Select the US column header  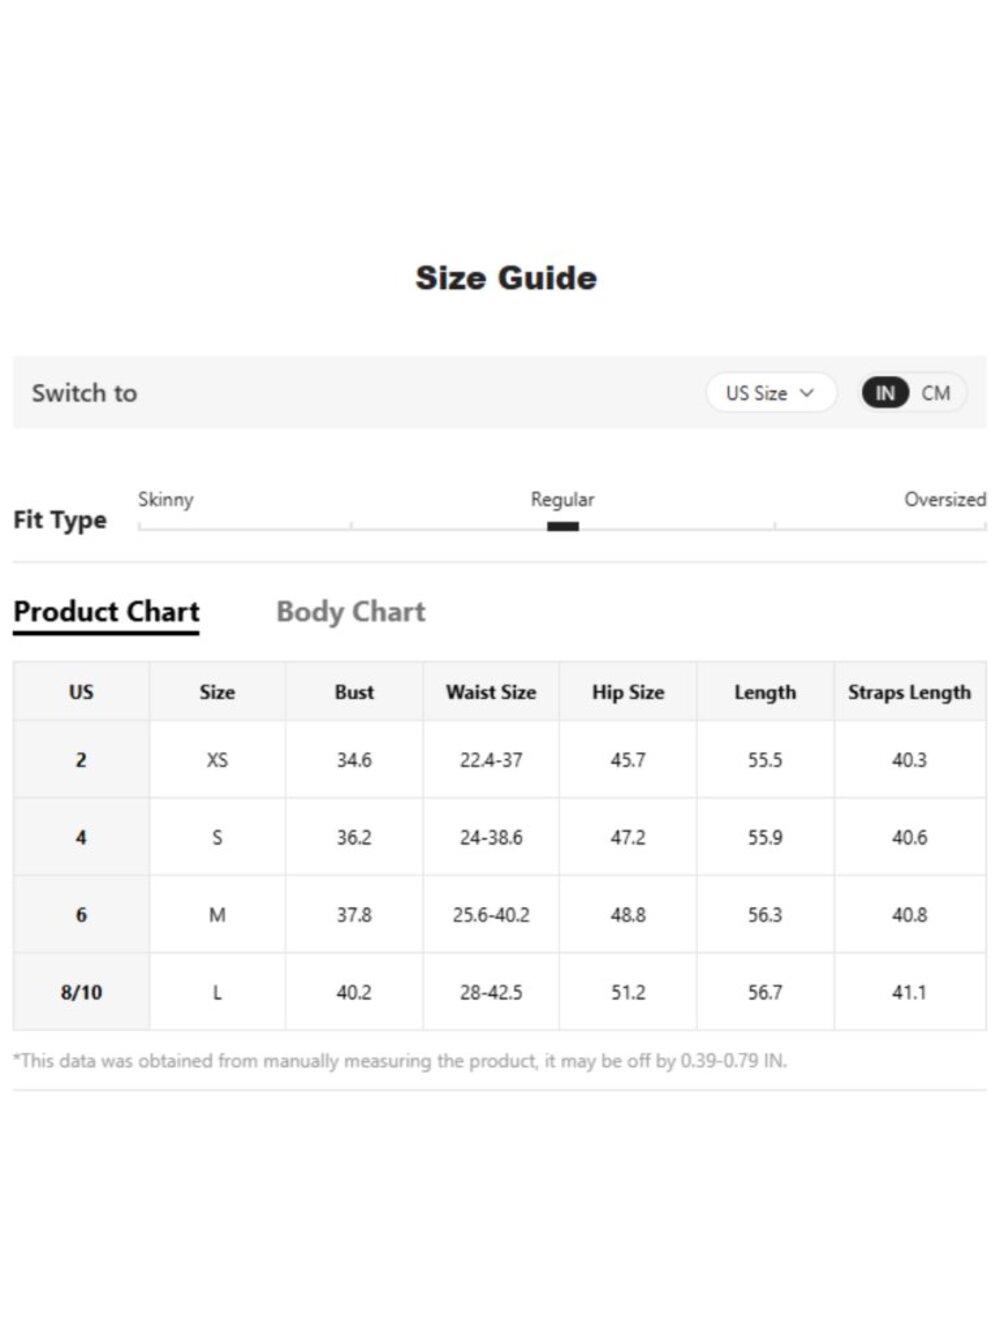click(81, 692)
